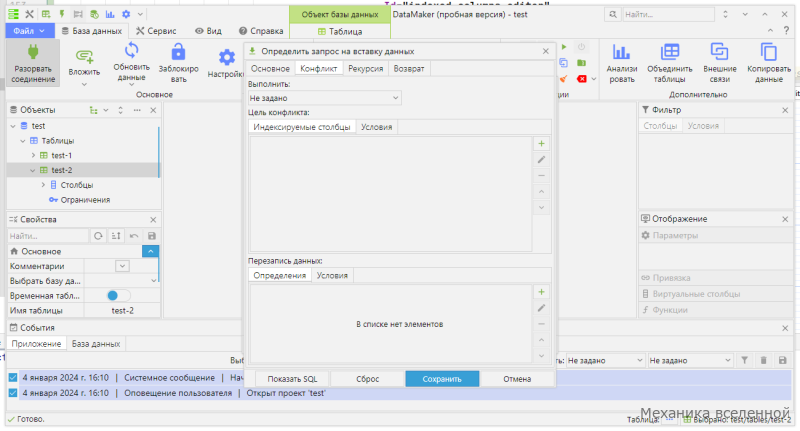Click the lightning bolt quick access icon
This screenshot has height=431, width=800.
coord(62,14)
